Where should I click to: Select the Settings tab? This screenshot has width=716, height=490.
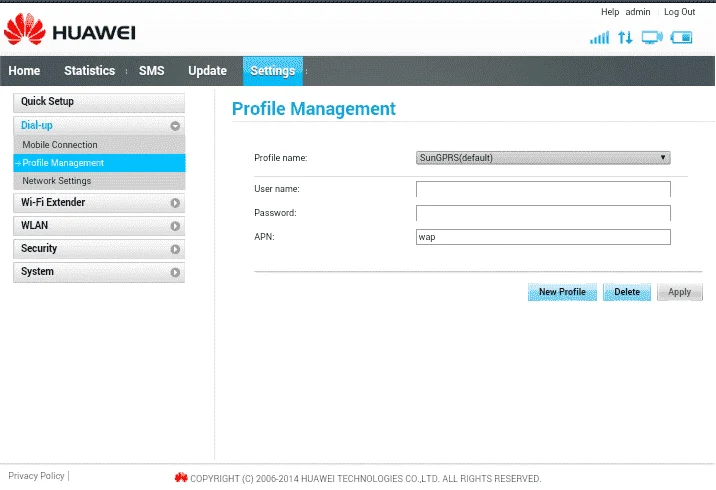[x=273, y=71]
